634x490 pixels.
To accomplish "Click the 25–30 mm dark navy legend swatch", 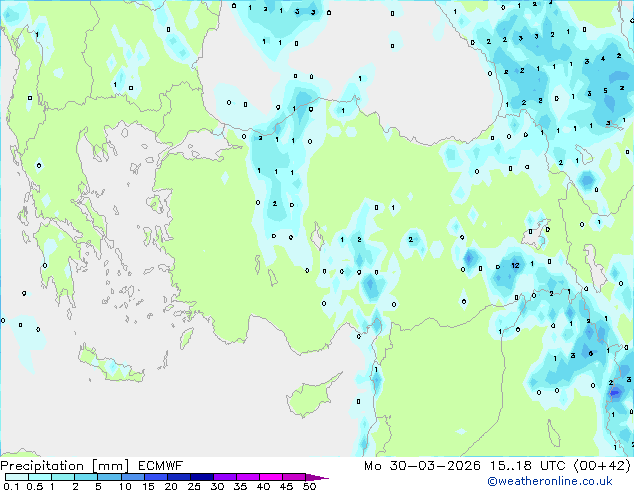I will (x=202, y=477).
